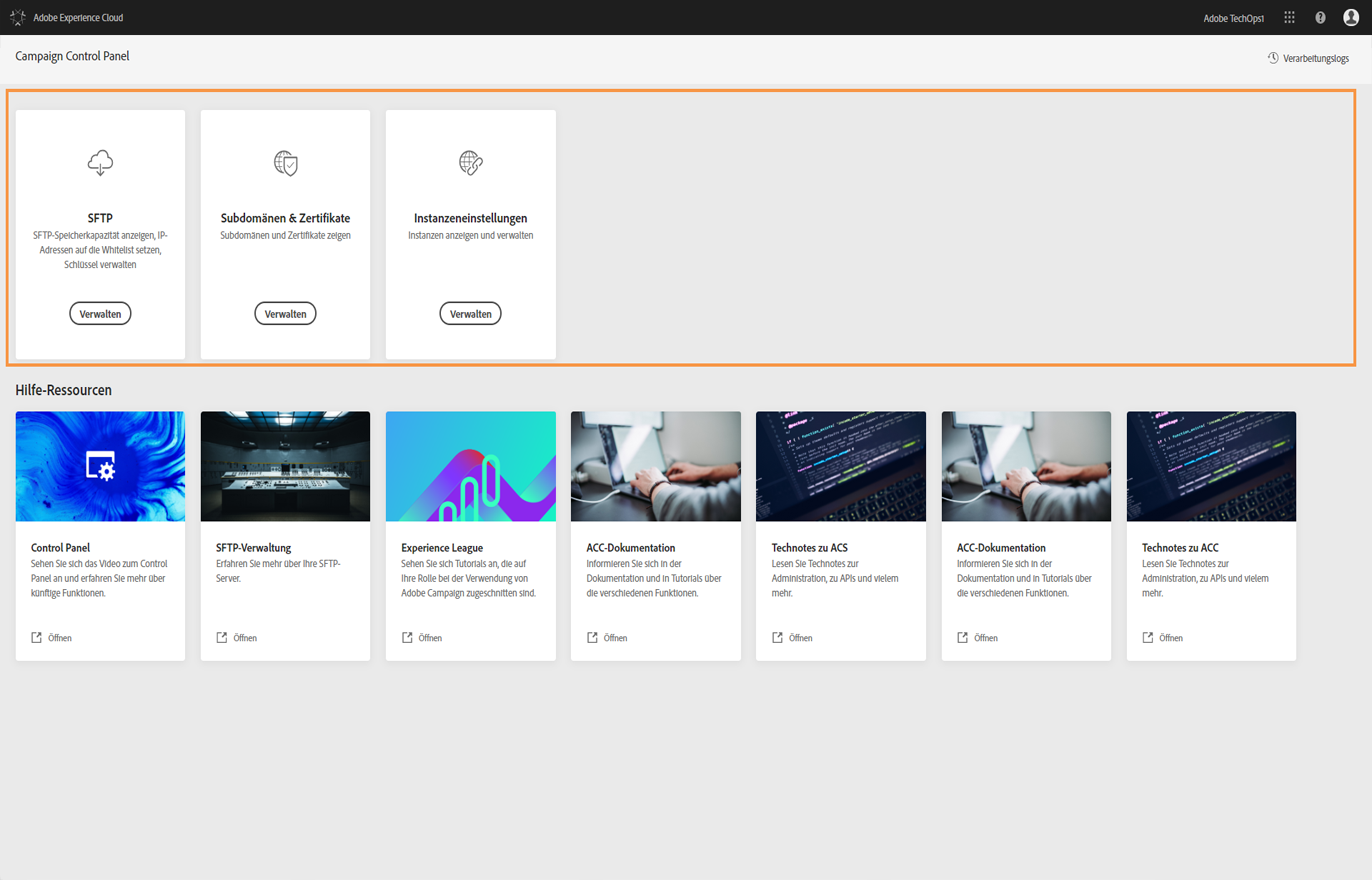
Task: Click the Hilfe-Ressourcen section heading
Action: coord(64,390)
